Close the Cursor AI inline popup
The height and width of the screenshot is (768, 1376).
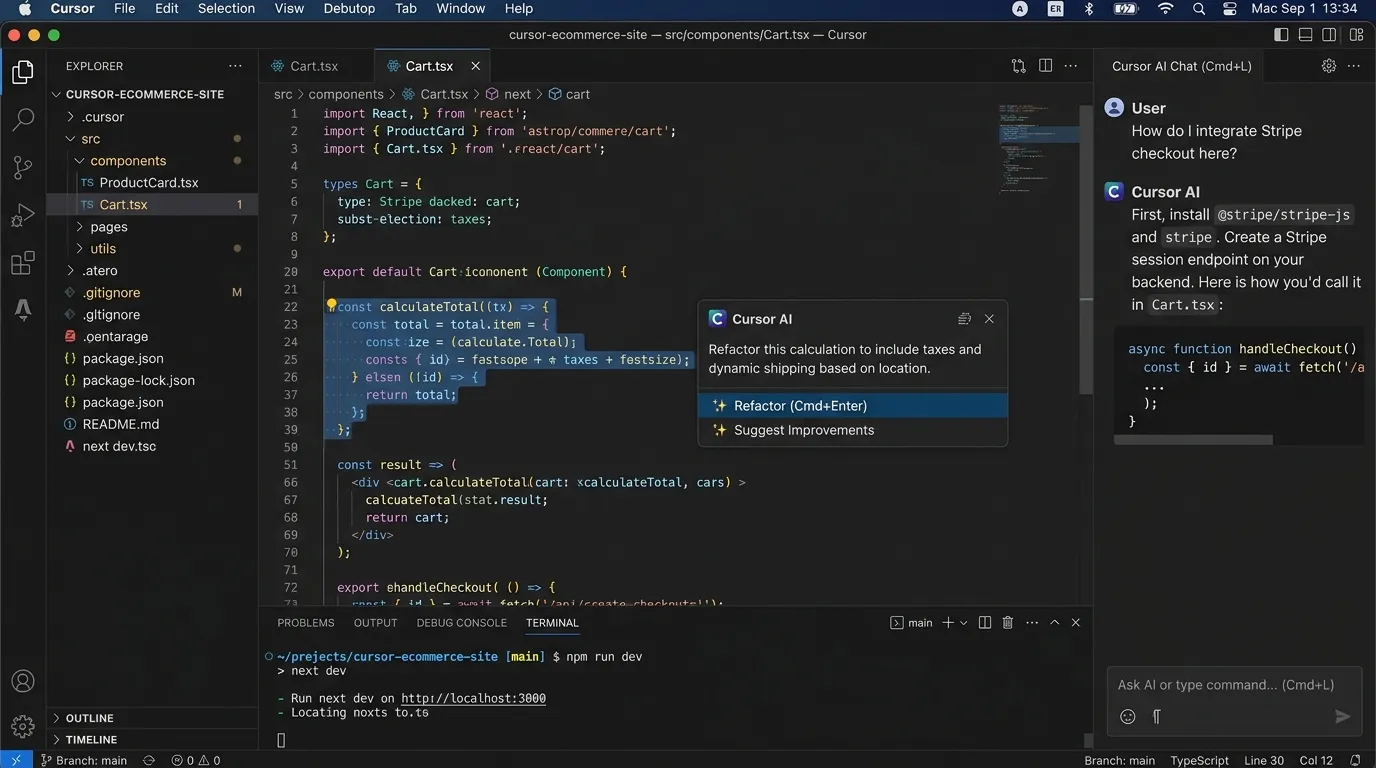coord(989,319)
